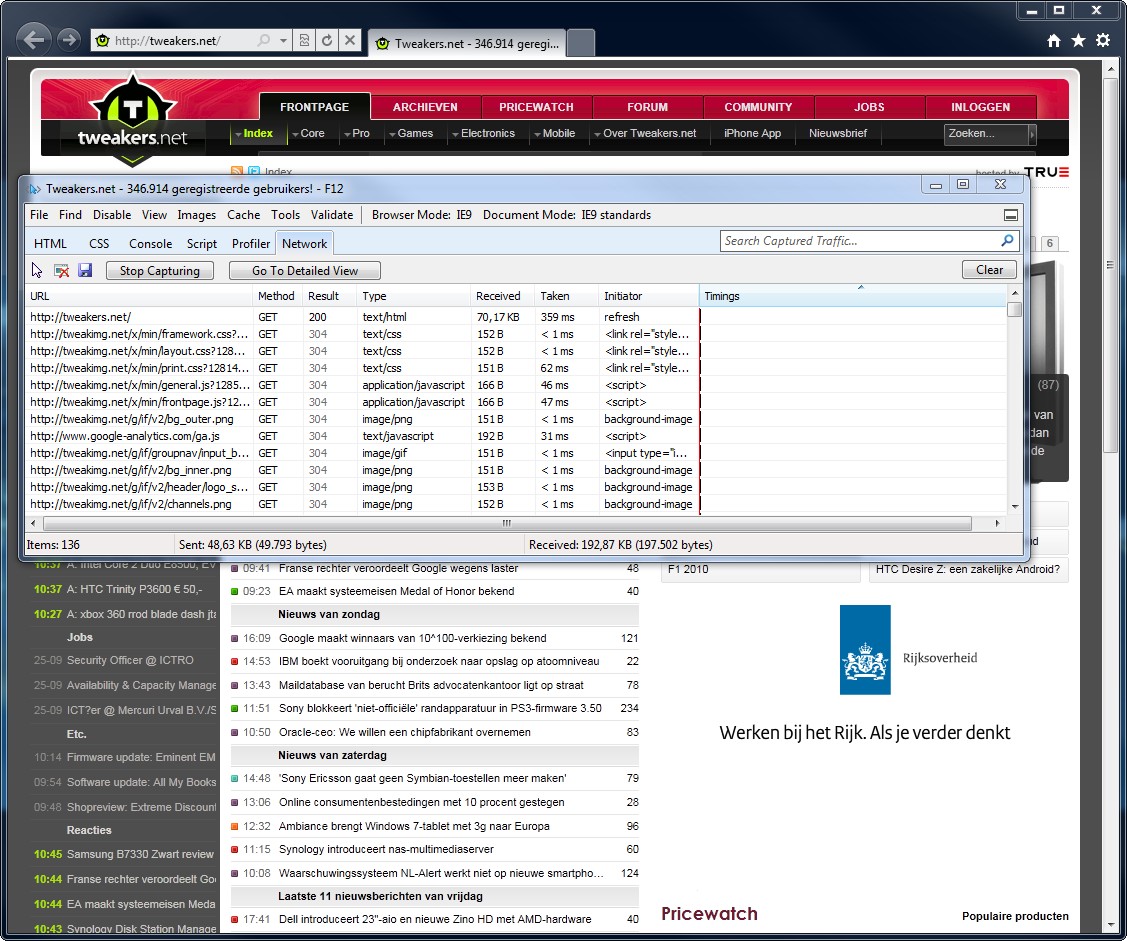Open Browser Mode: IE9 menu
The width and height of the screenshot is (1127, 941).
(x=422, y=215)
